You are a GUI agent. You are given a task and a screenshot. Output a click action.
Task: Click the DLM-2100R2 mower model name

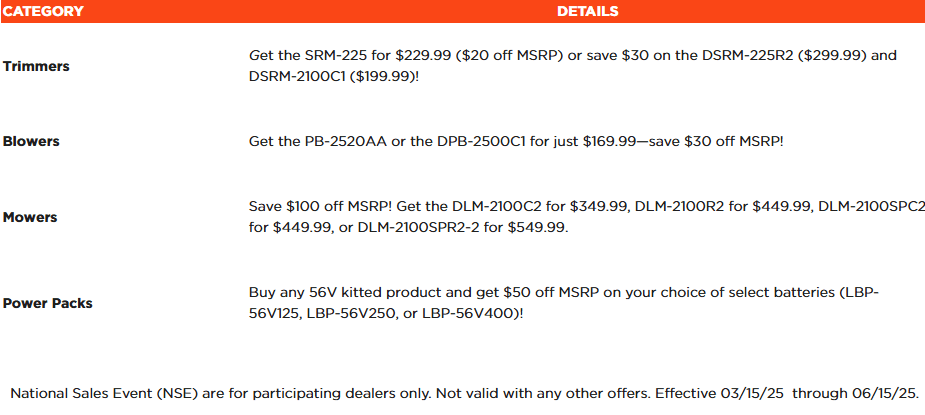coord(672,207)
